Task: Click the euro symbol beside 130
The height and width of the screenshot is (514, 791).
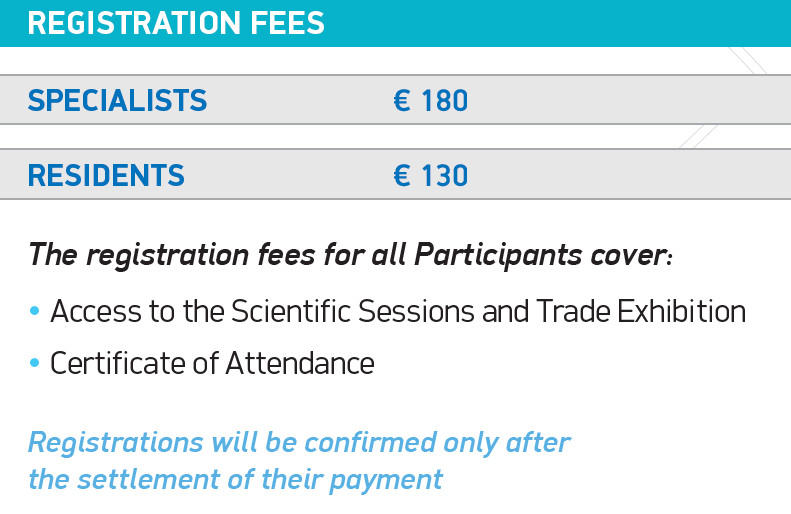Action: (x=402, y=176)
